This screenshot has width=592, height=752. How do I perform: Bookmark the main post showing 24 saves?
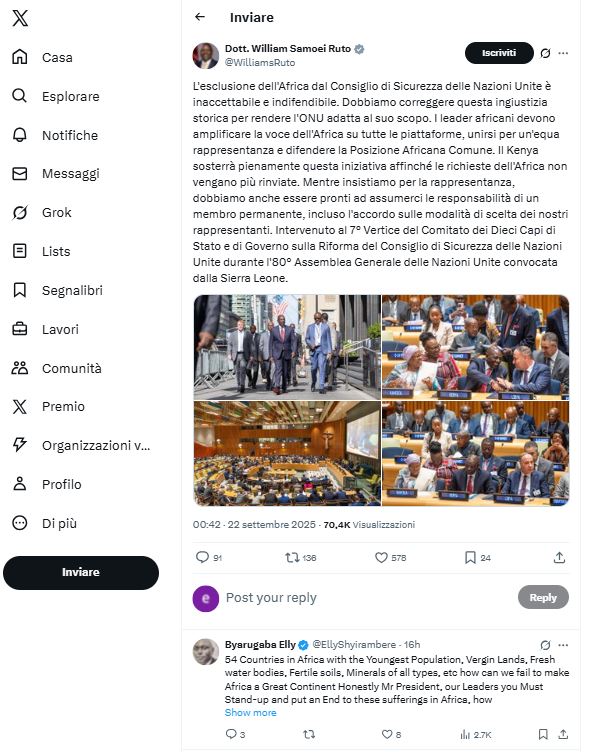pyautogui.click(x=470, y=557)
